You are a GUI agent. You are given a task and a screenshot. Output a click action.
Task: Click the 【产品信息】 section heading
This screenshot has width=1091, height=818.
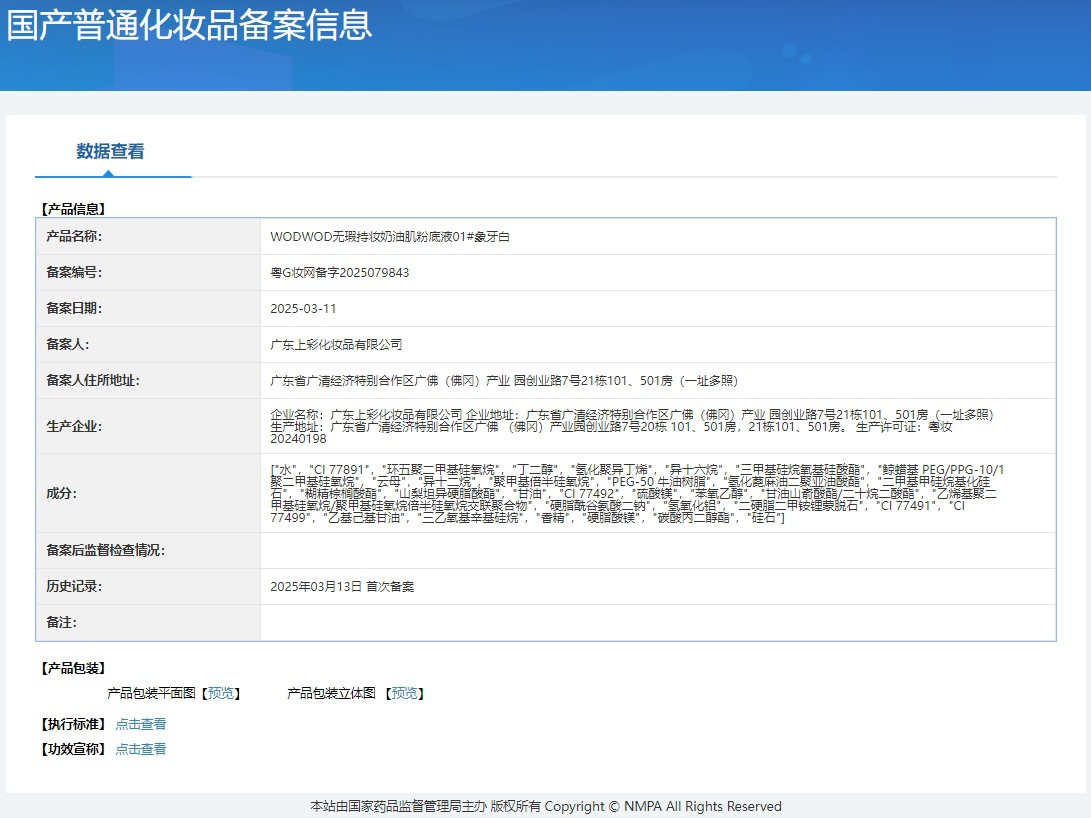click(73, 209)
